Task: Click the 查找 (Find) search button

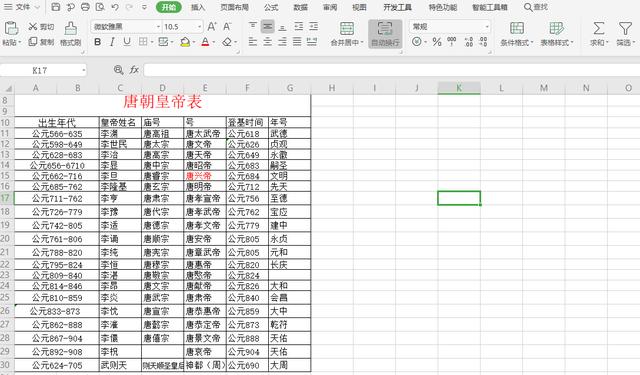Action: coord(536,7)
